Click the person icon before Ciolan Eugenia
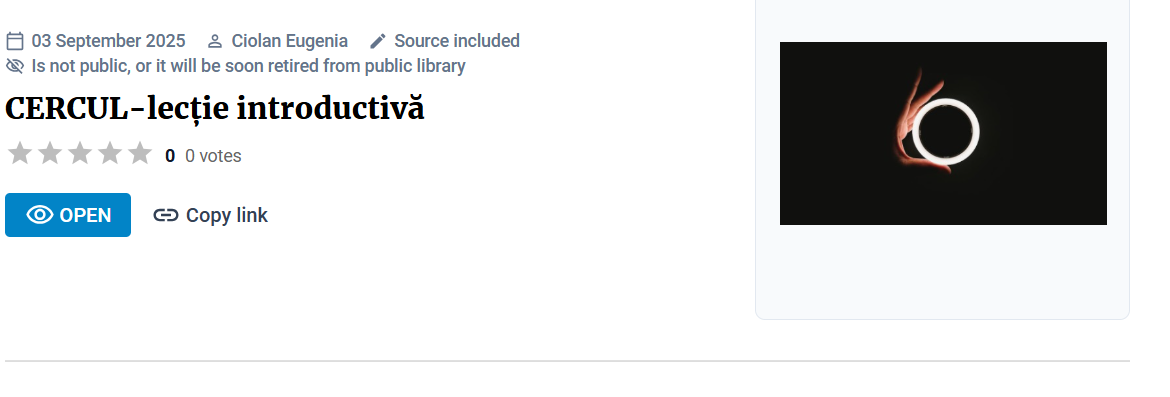This screenshot has width=1170, height=397. click(x=215, y=41)
